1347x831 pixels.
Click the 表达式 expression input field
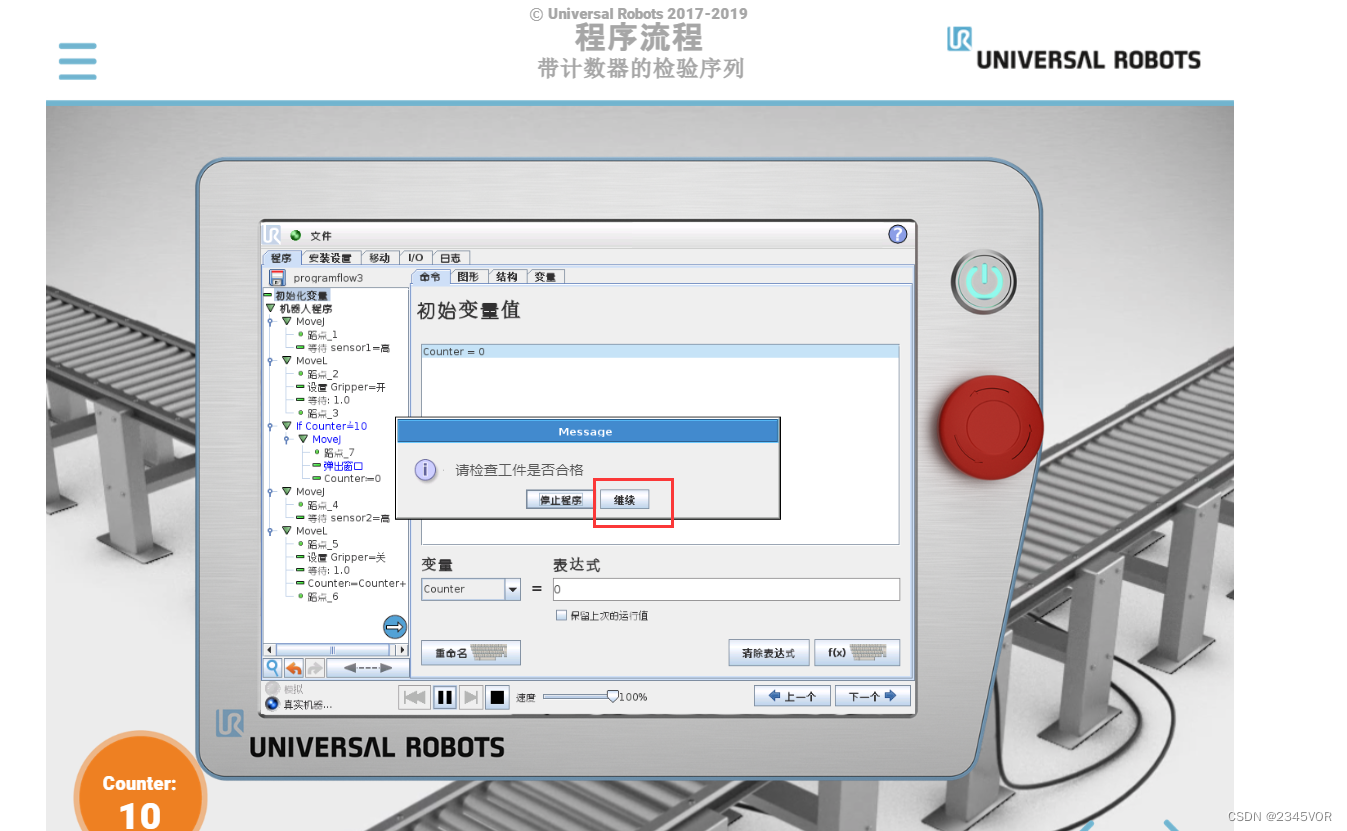pos(726,589)
